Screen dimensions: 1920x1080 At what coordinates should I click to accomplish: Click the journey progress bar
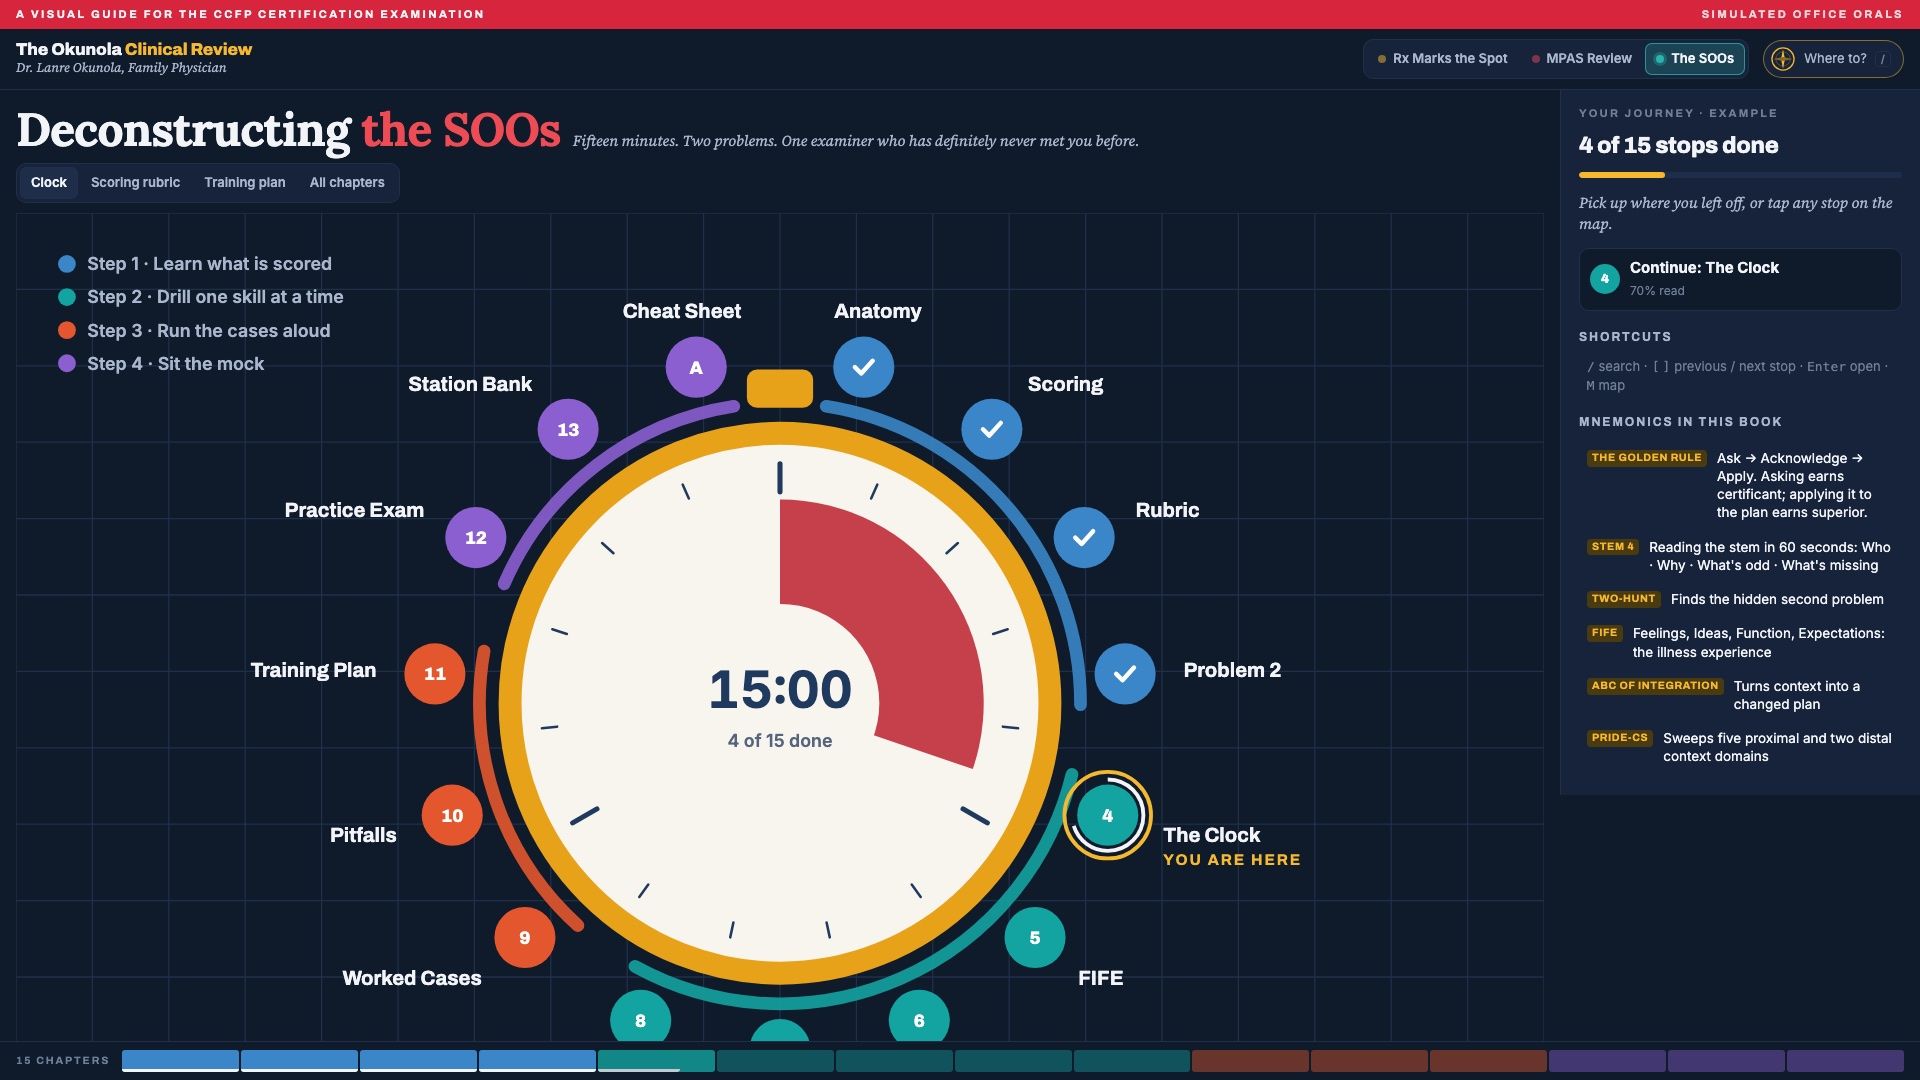coord(1740,175)
